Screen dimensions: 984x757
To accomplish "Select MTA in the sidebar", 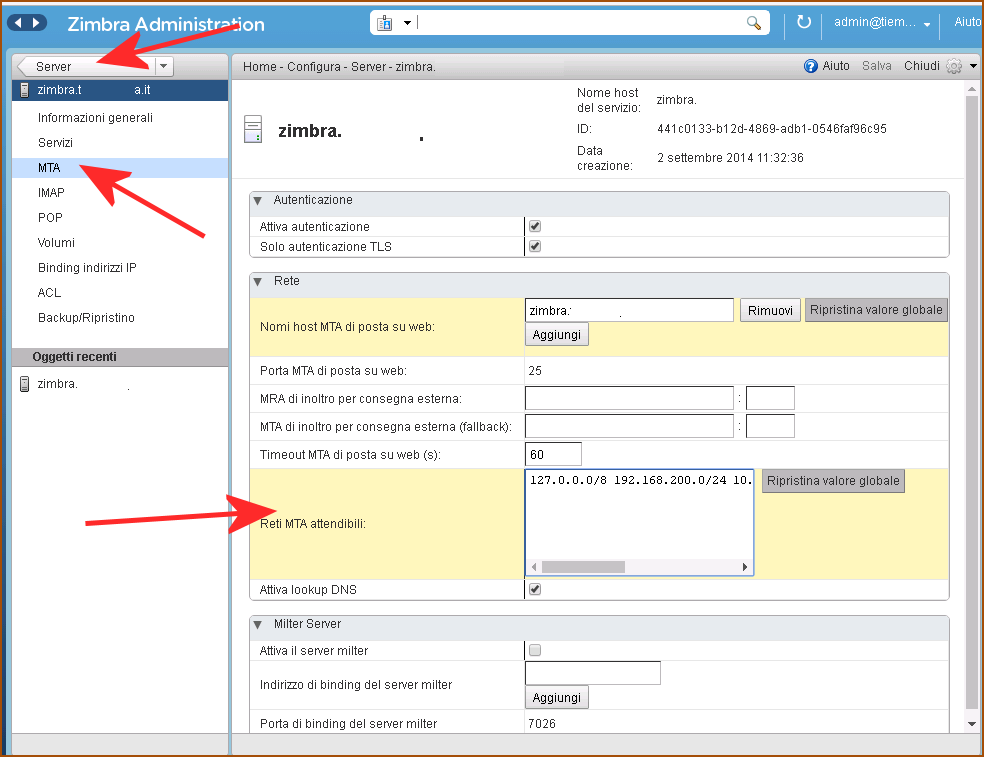I will (x=120, y=168).
